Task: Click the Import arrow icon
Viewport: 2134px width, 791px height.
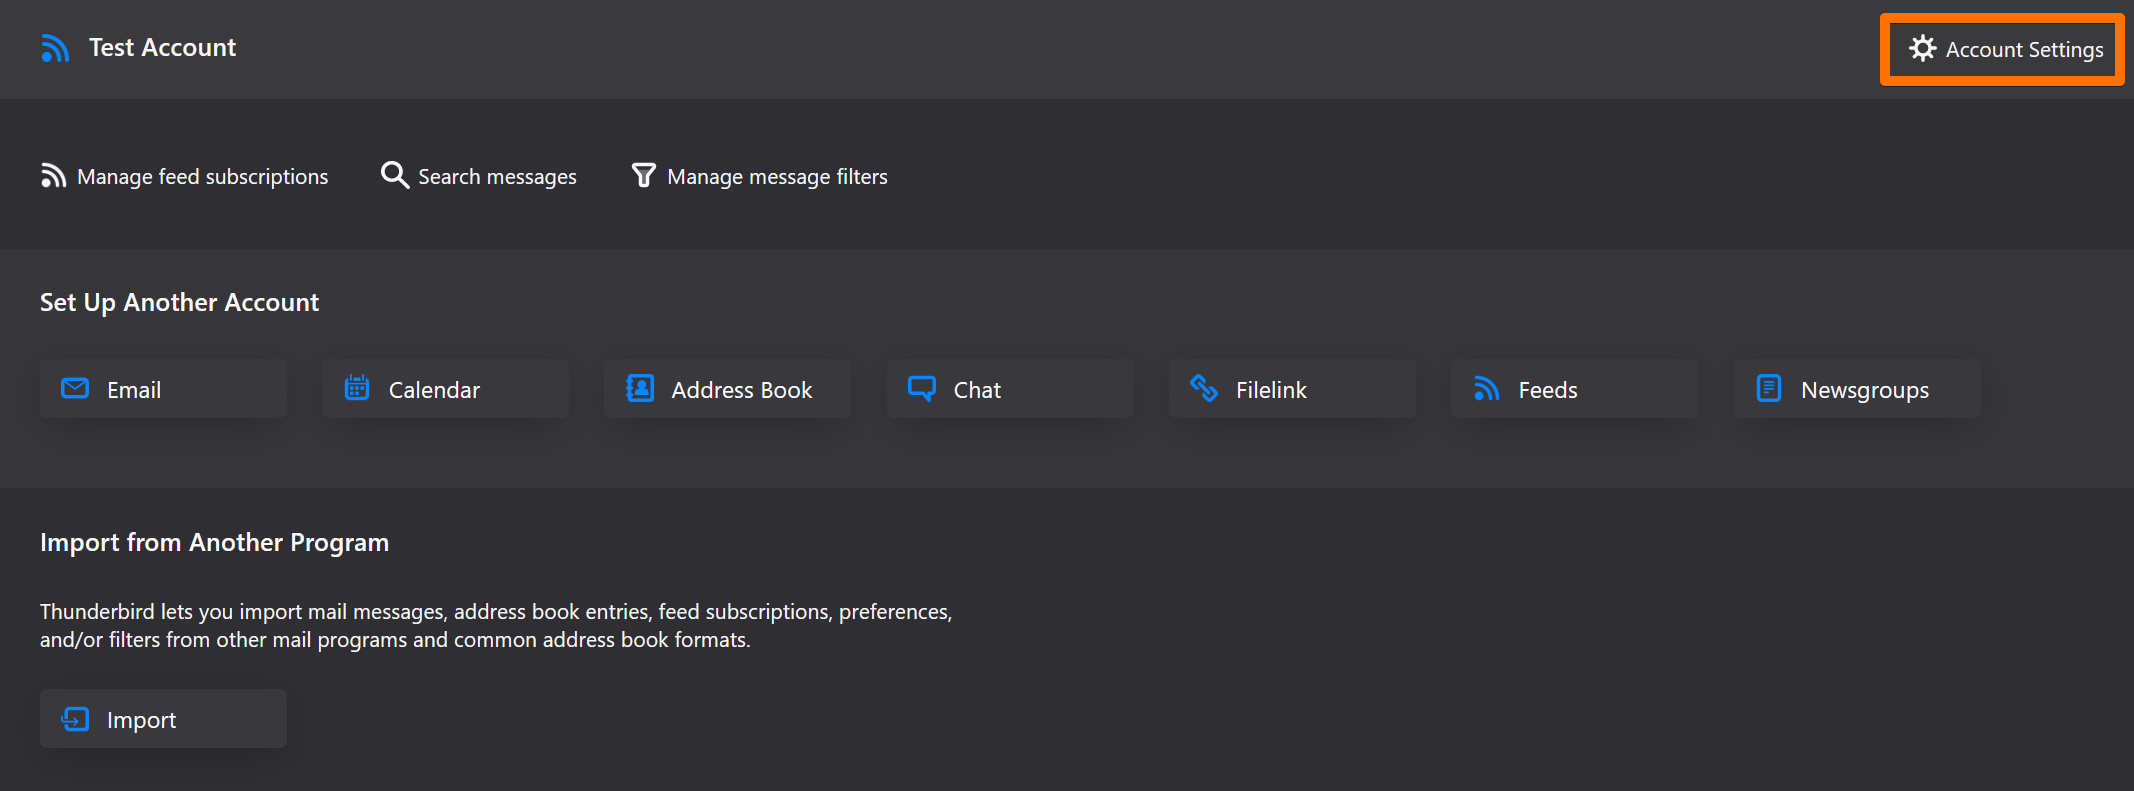Action: coord(75,719)
